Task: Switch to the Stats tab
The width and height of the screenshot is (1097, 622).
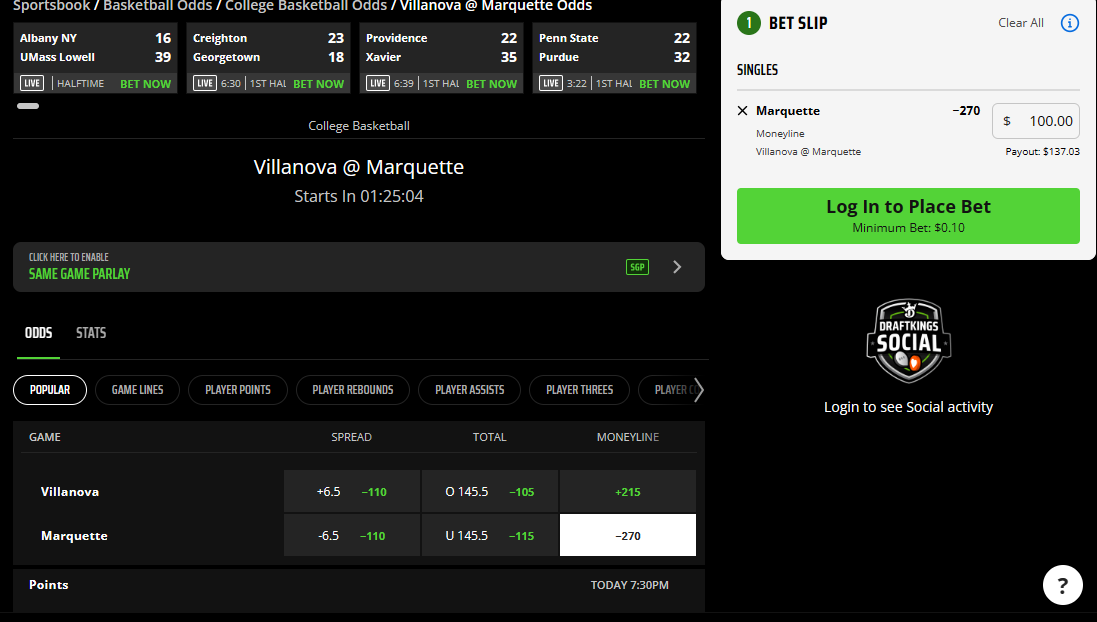Action: pyautogui.click(x=91, y=333)
